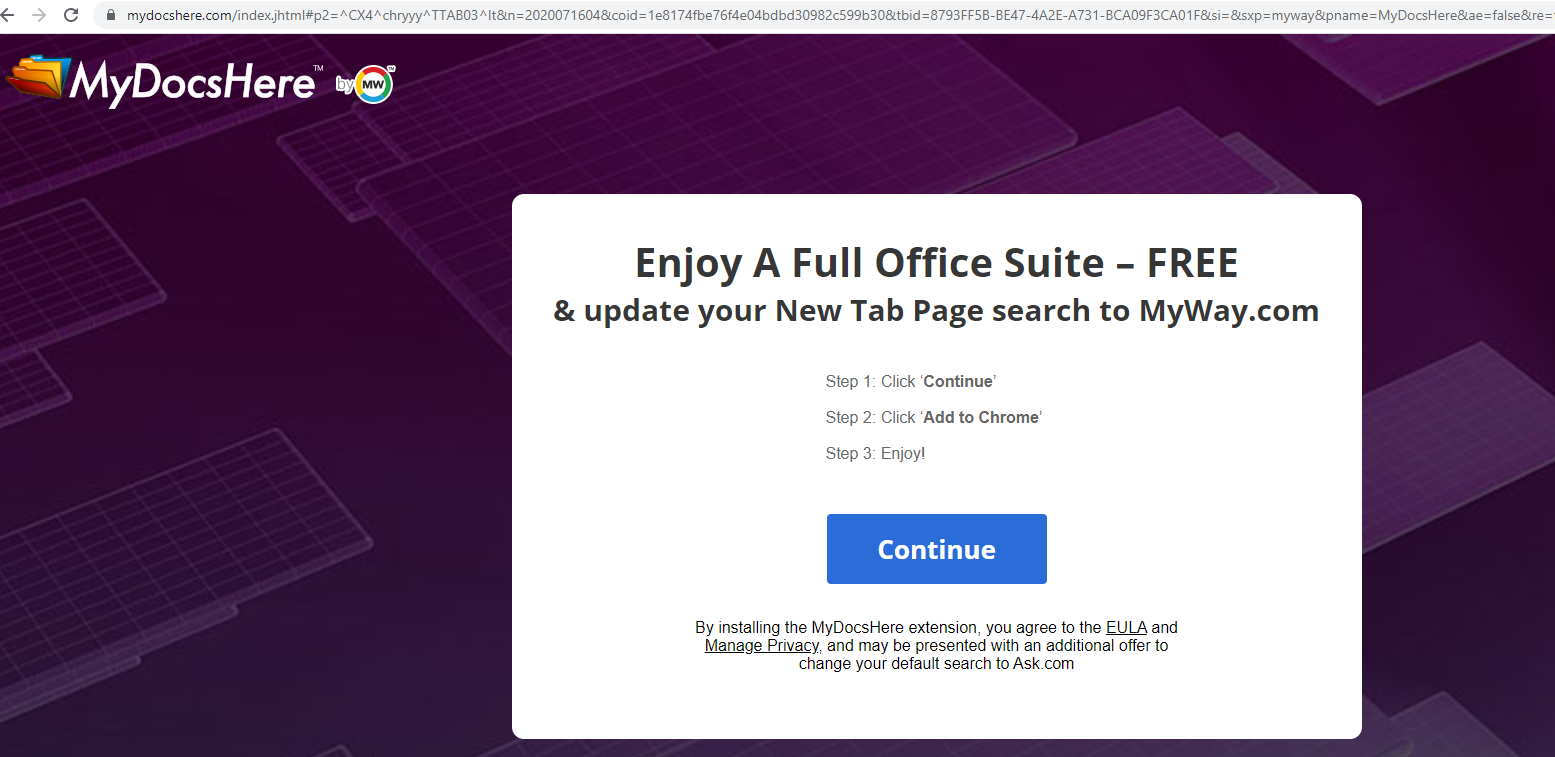1555x757 pixels.
Task: Reload the page with the refresh icon
Action: (71, 15)
